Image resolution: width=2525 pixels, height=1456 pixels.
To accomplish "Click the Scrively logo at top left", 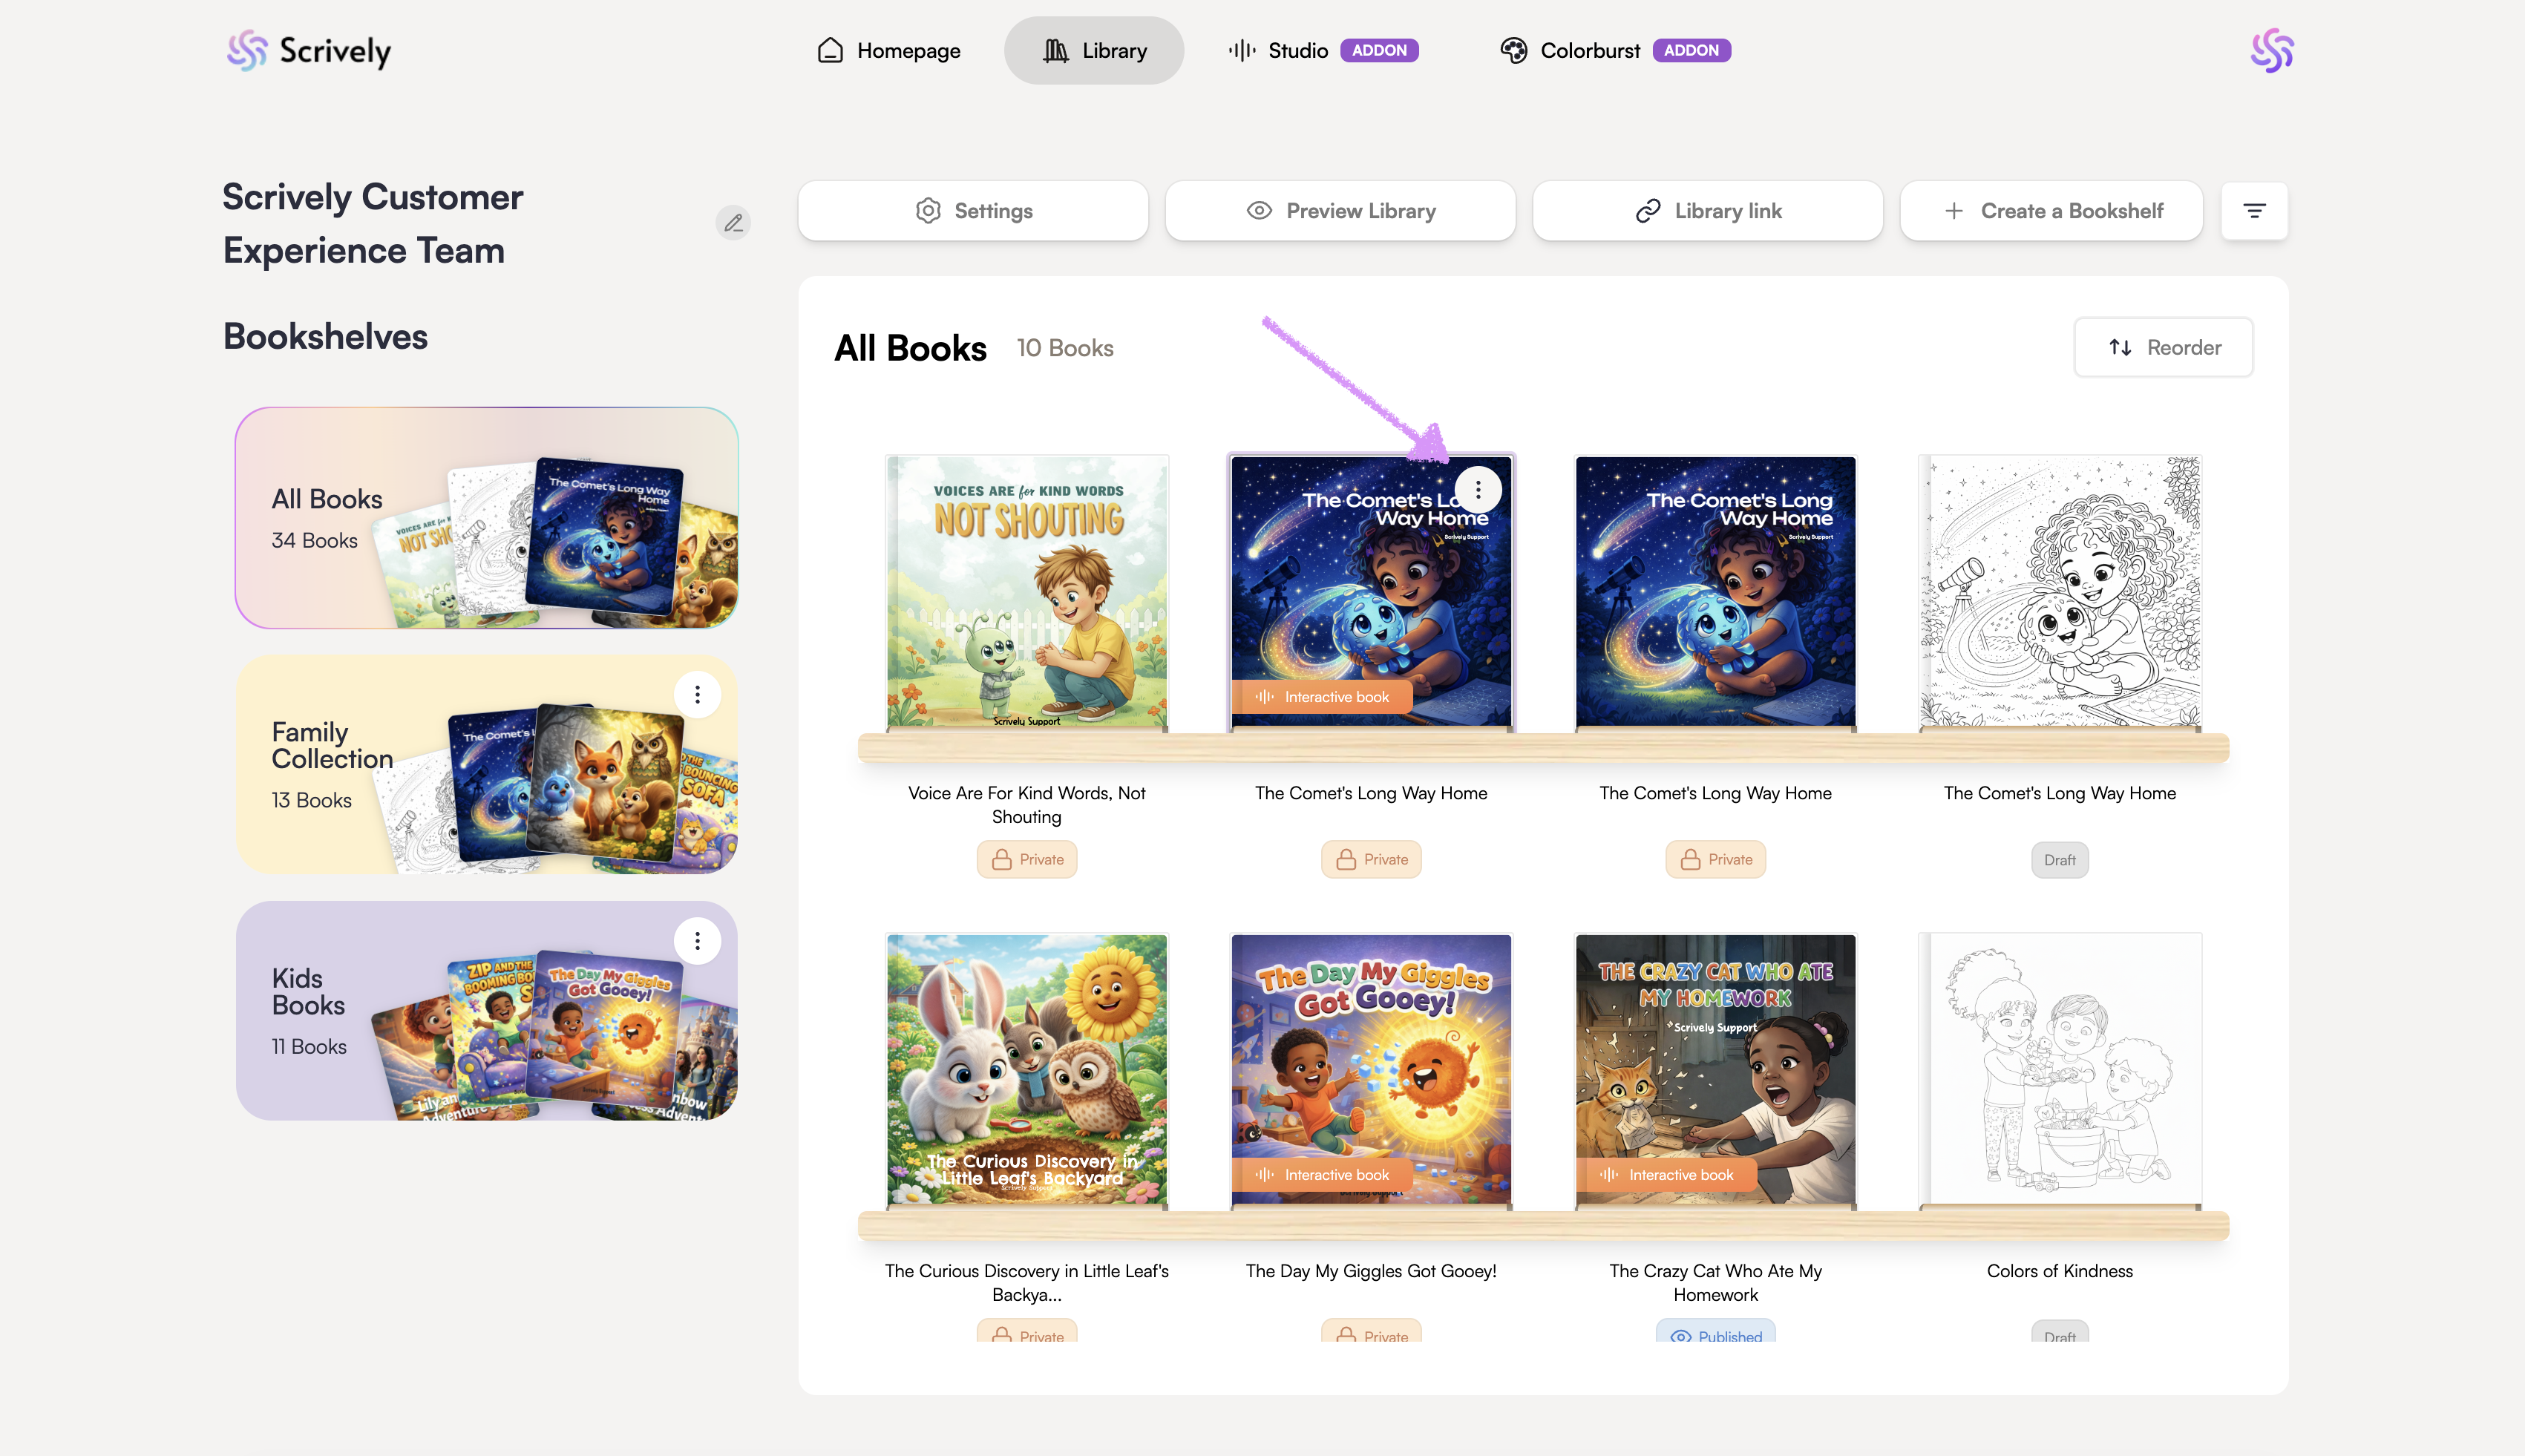I will [309, 50].
